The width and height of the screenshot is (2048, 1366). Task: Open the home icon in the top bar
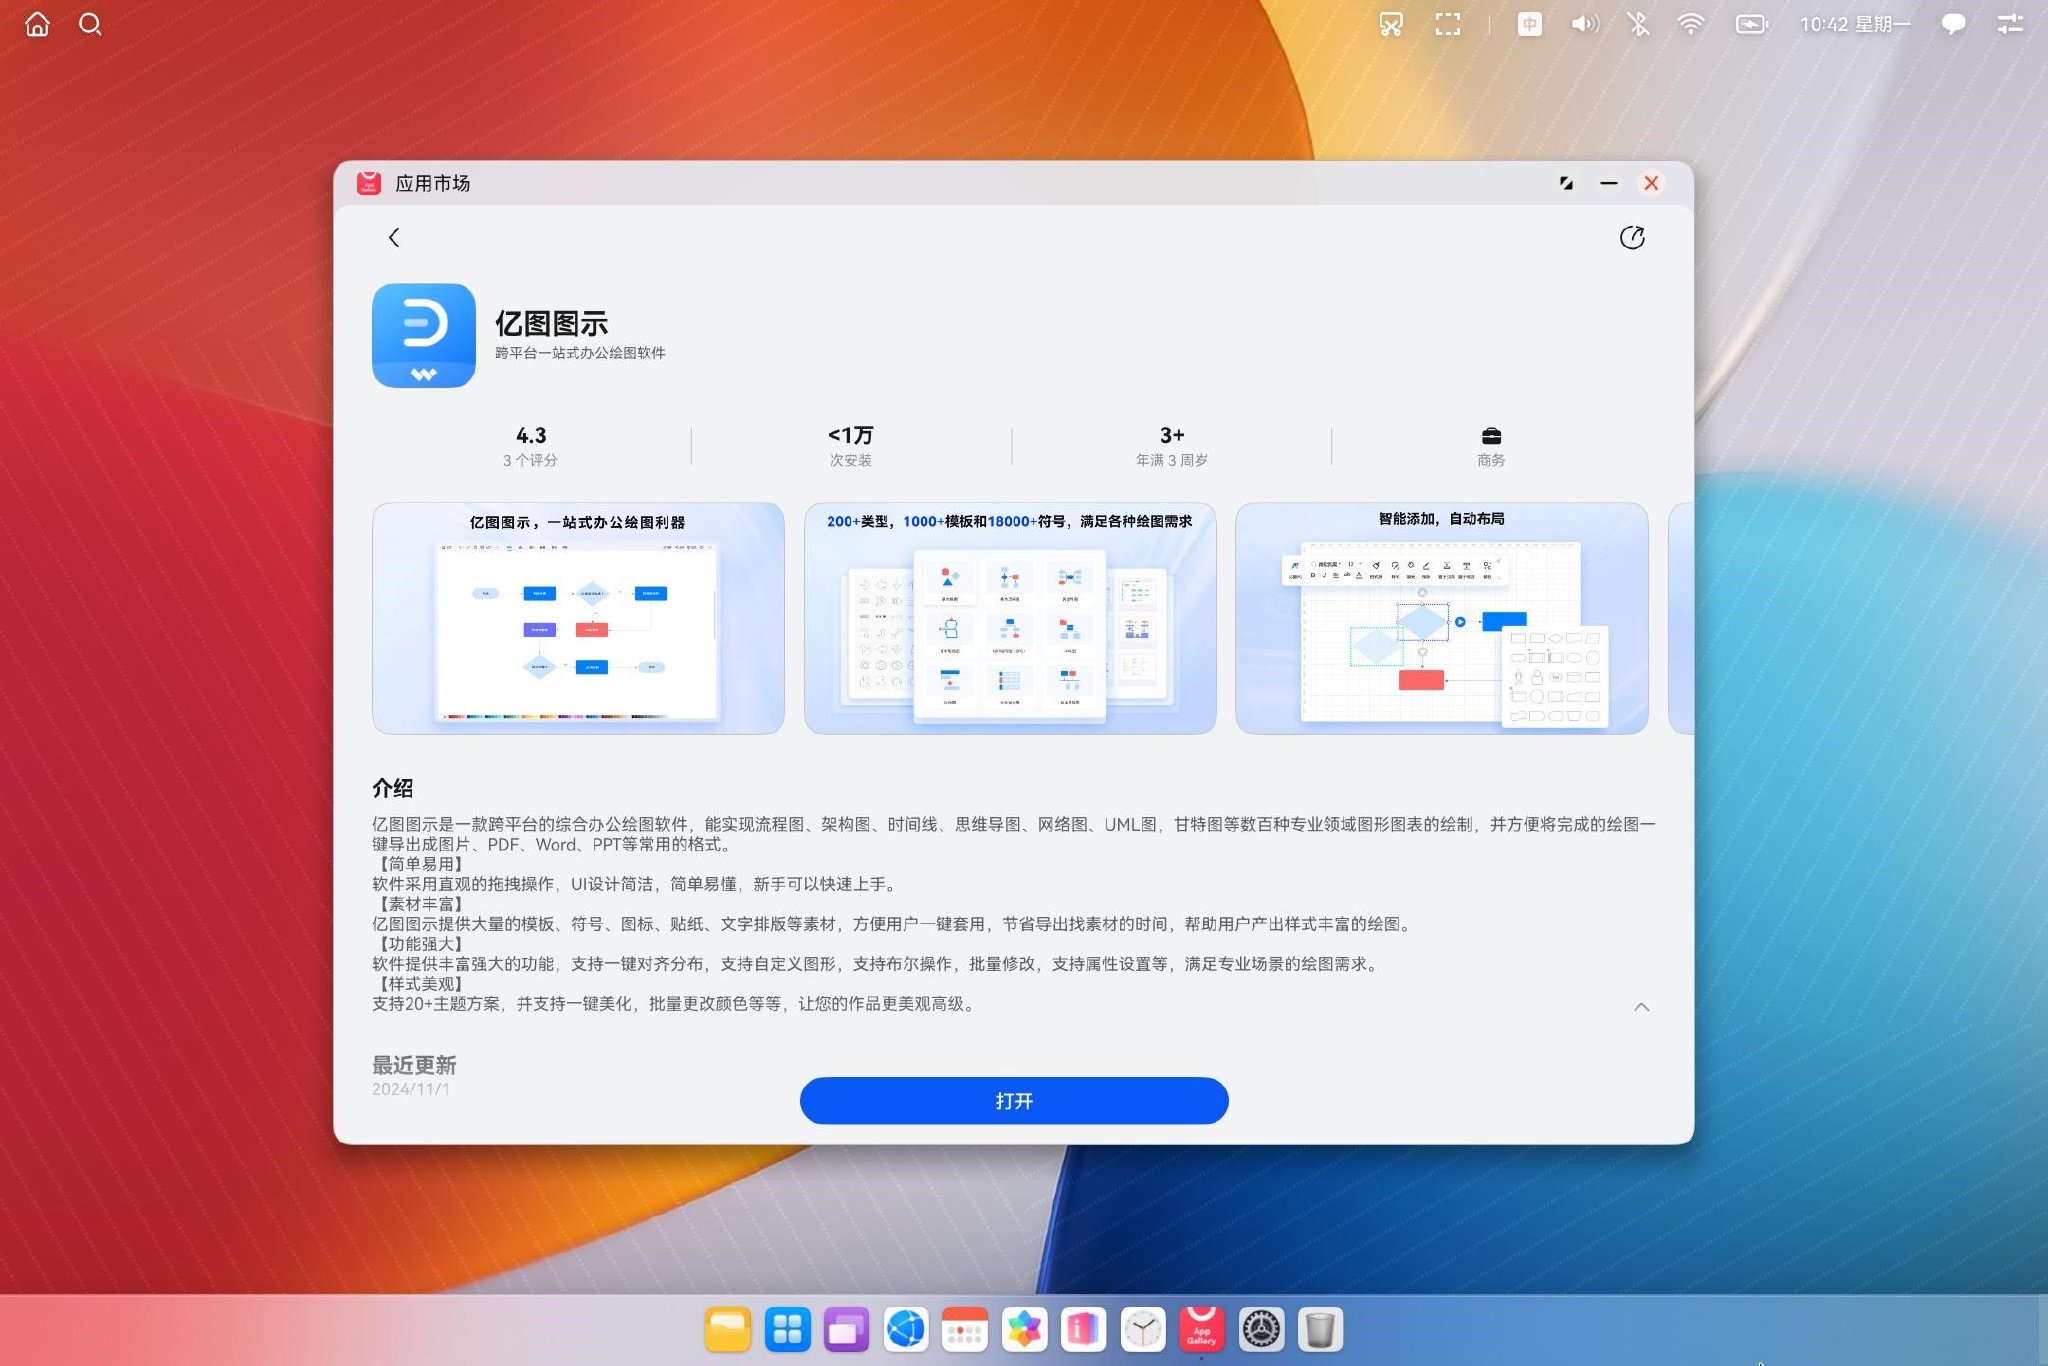(x=37, y=24)
